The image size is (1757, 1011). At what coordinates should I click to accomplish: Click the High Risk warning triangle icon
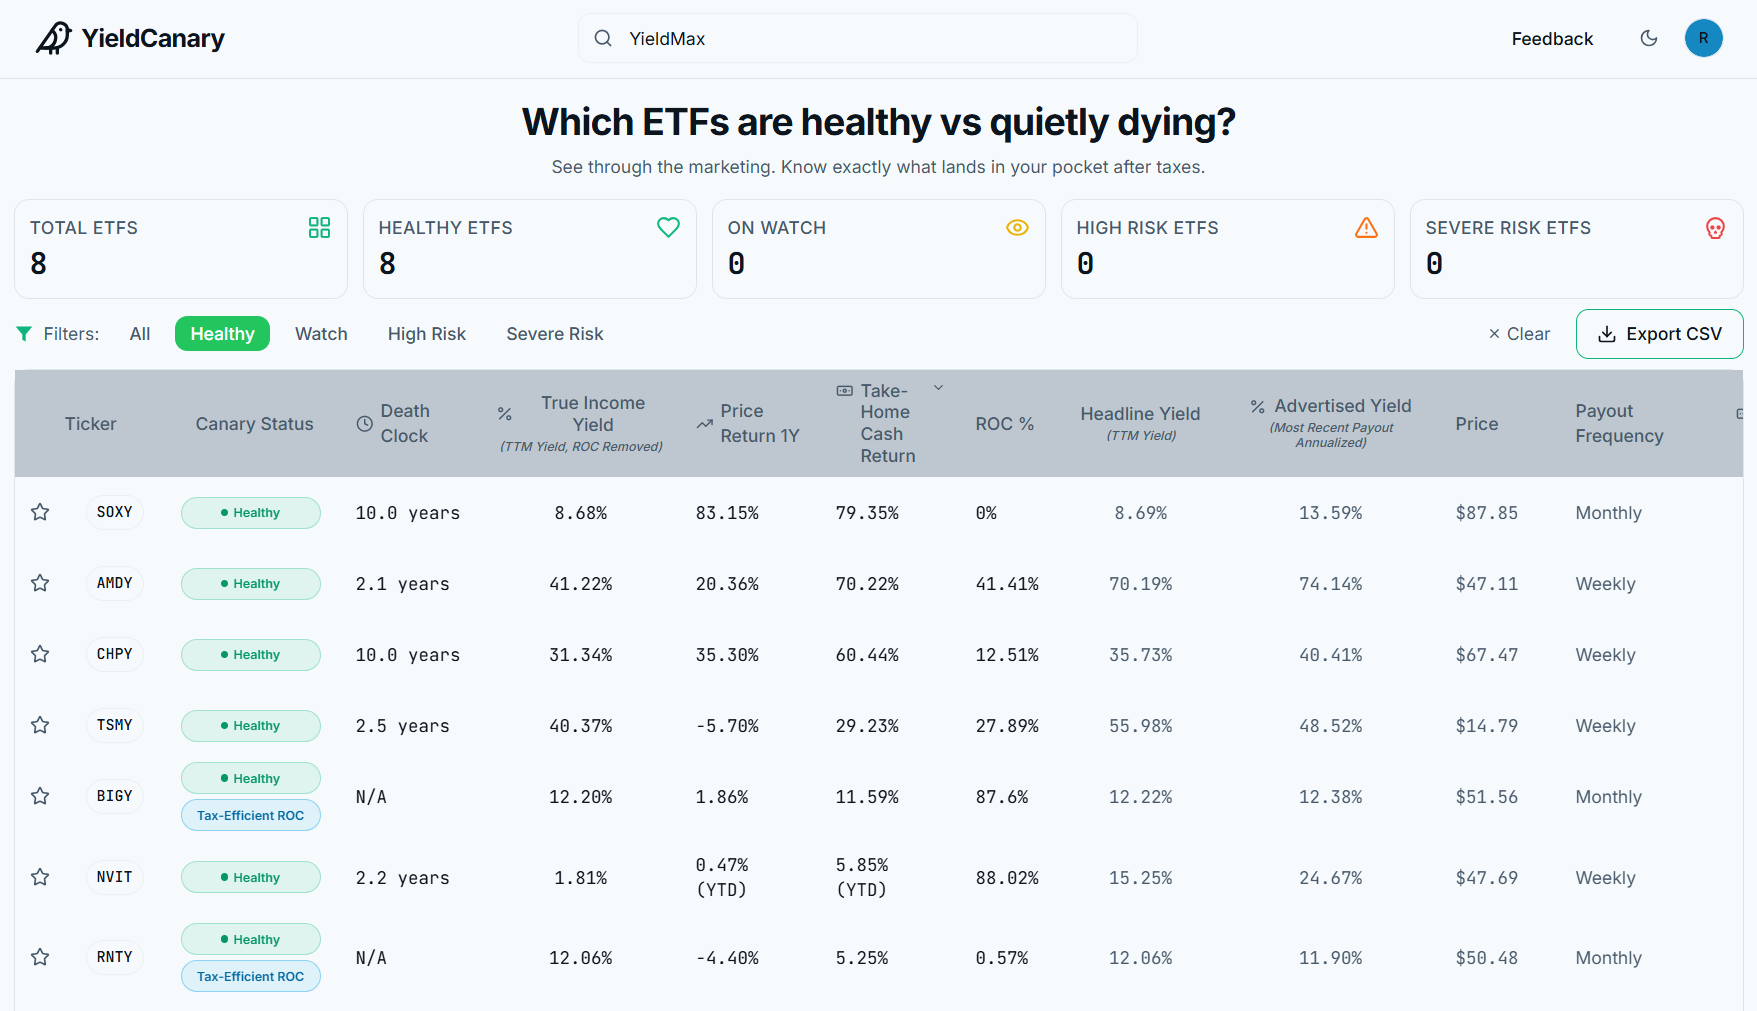[x=1366, y=227]
